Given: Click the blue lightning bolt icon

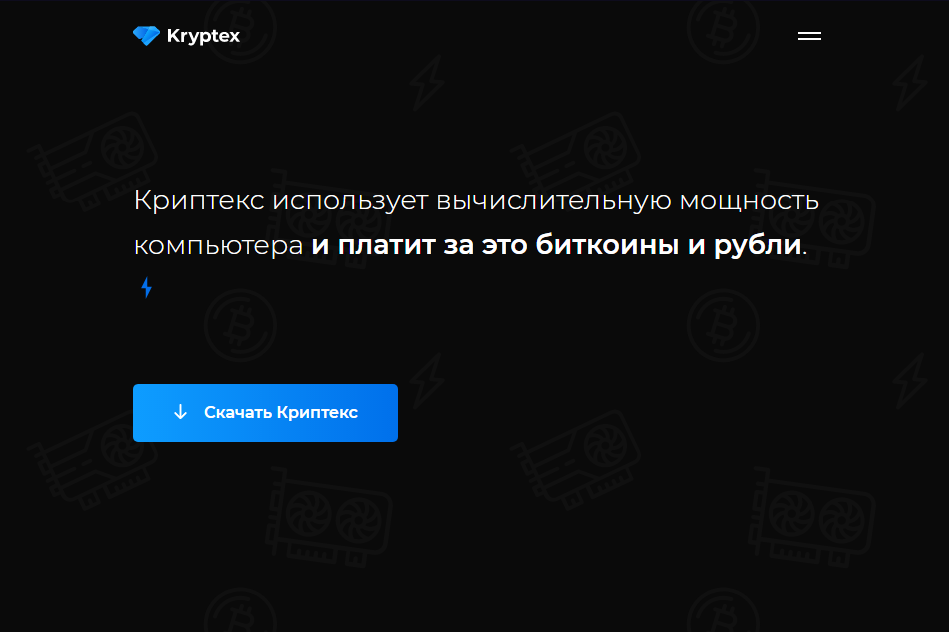Looking at the screenshot, I should point(146,288).
